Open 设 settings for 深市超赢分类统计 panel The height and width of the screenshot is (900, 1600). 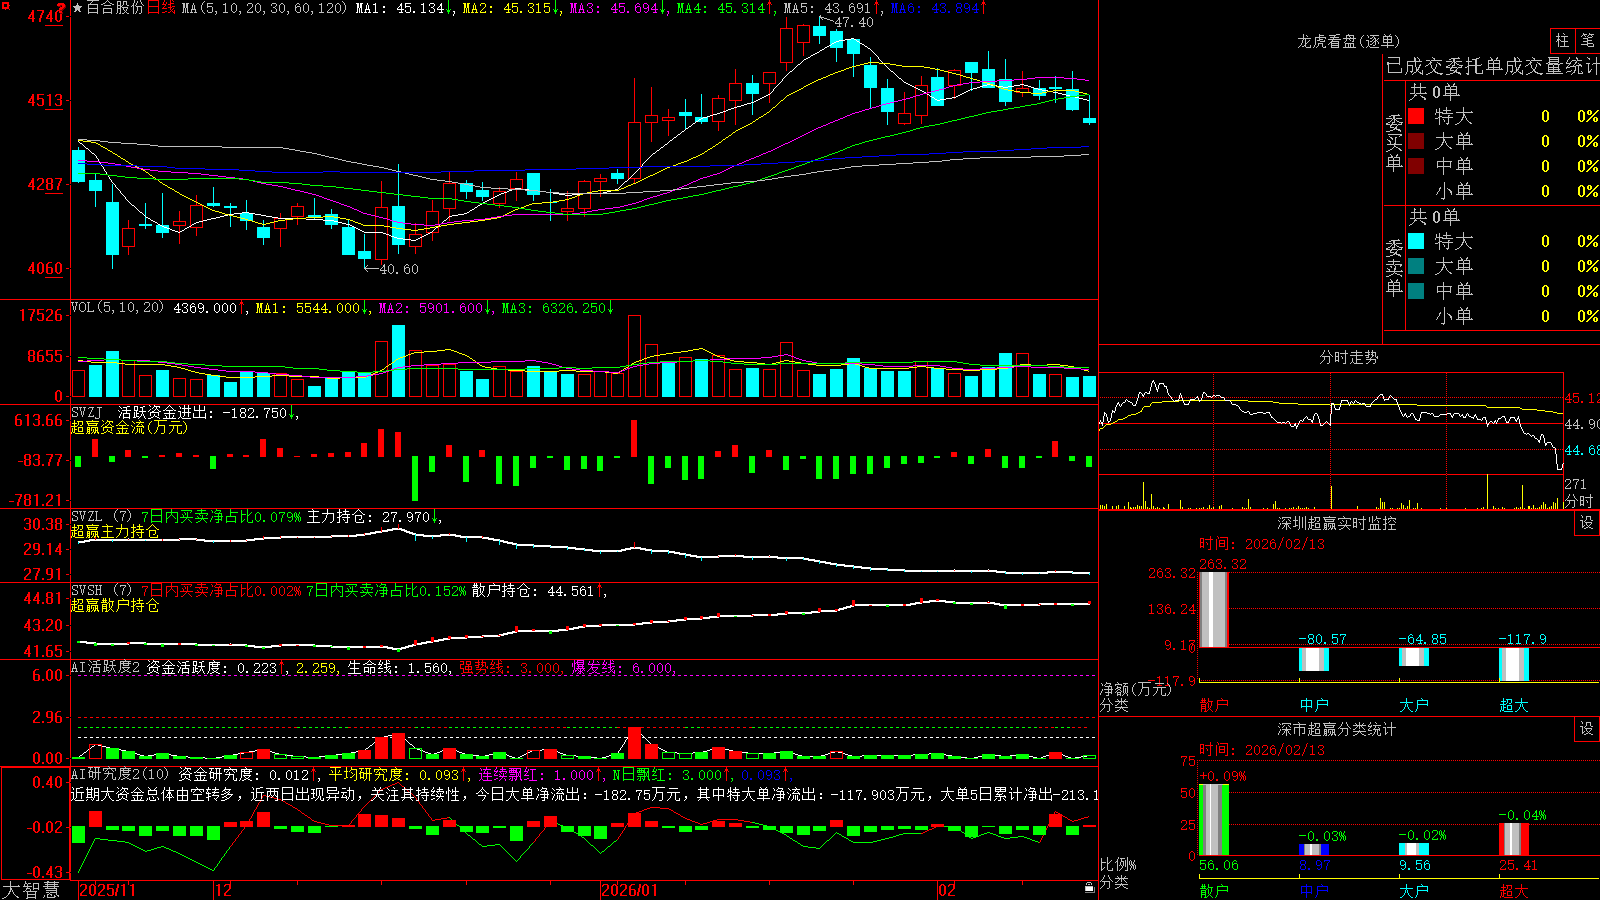pyautogui.click(x=1587, y=729)
